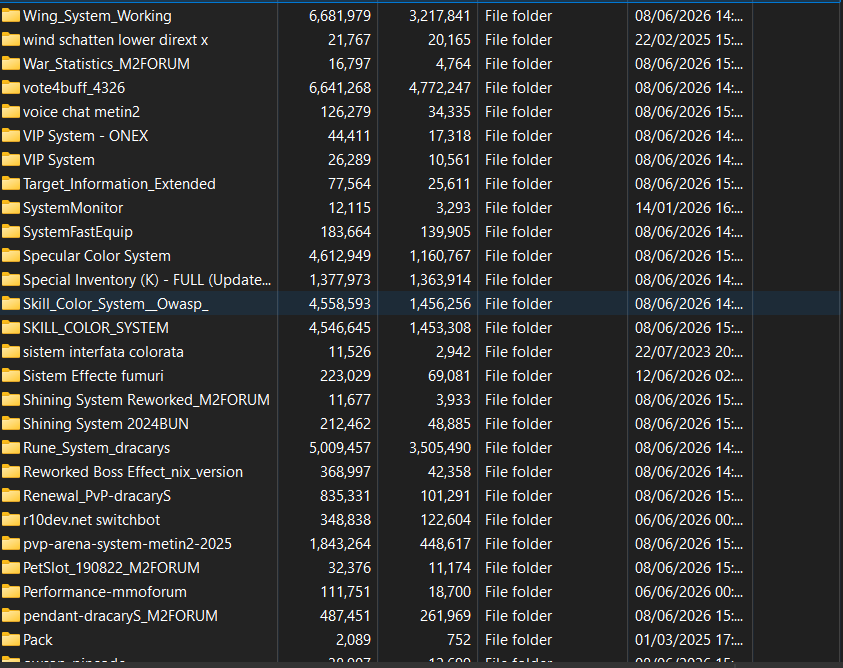The width and height of the screenshot is (843, 668).
Task: Select the voice chat metin2 name
Action: tap(82, 112)
